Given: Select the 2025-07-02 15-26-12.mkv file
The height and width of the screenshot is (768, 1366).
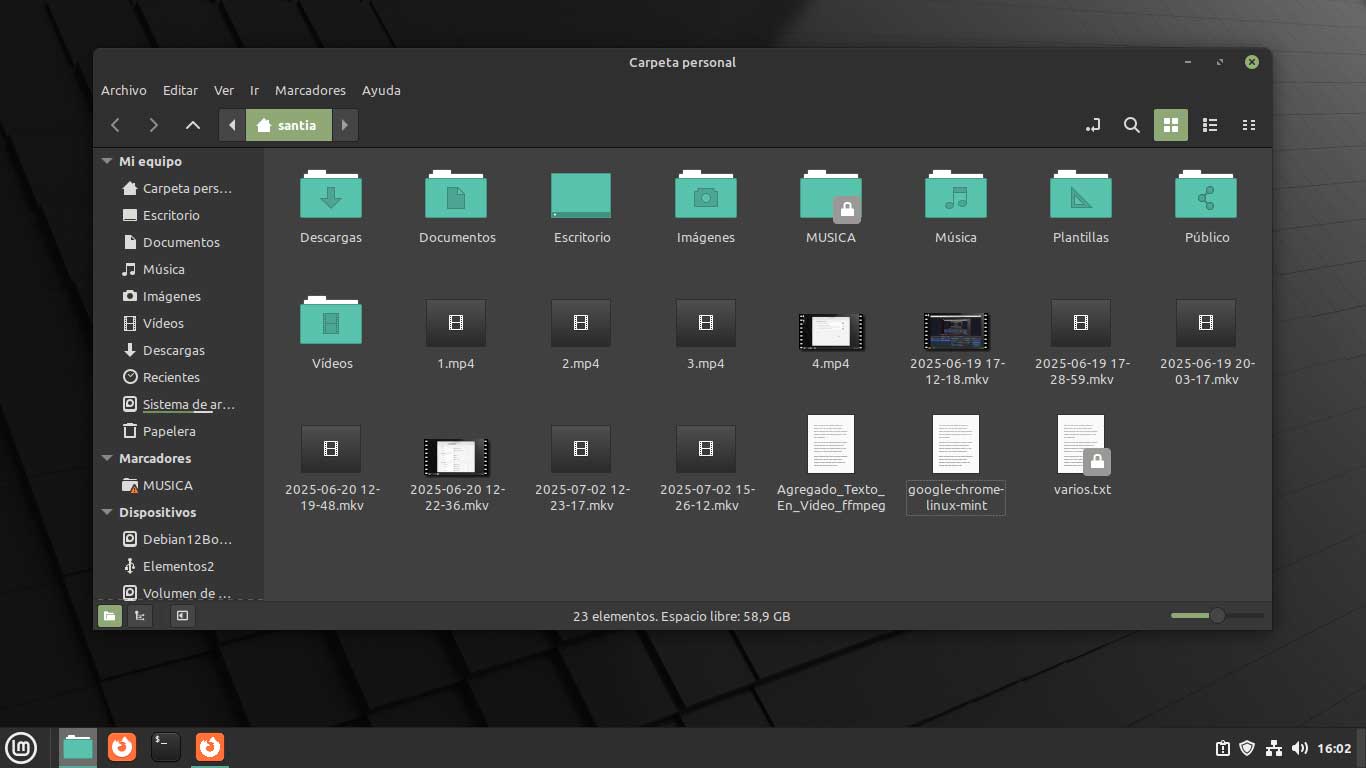Looking at the screenshot, I should (706, 448).
